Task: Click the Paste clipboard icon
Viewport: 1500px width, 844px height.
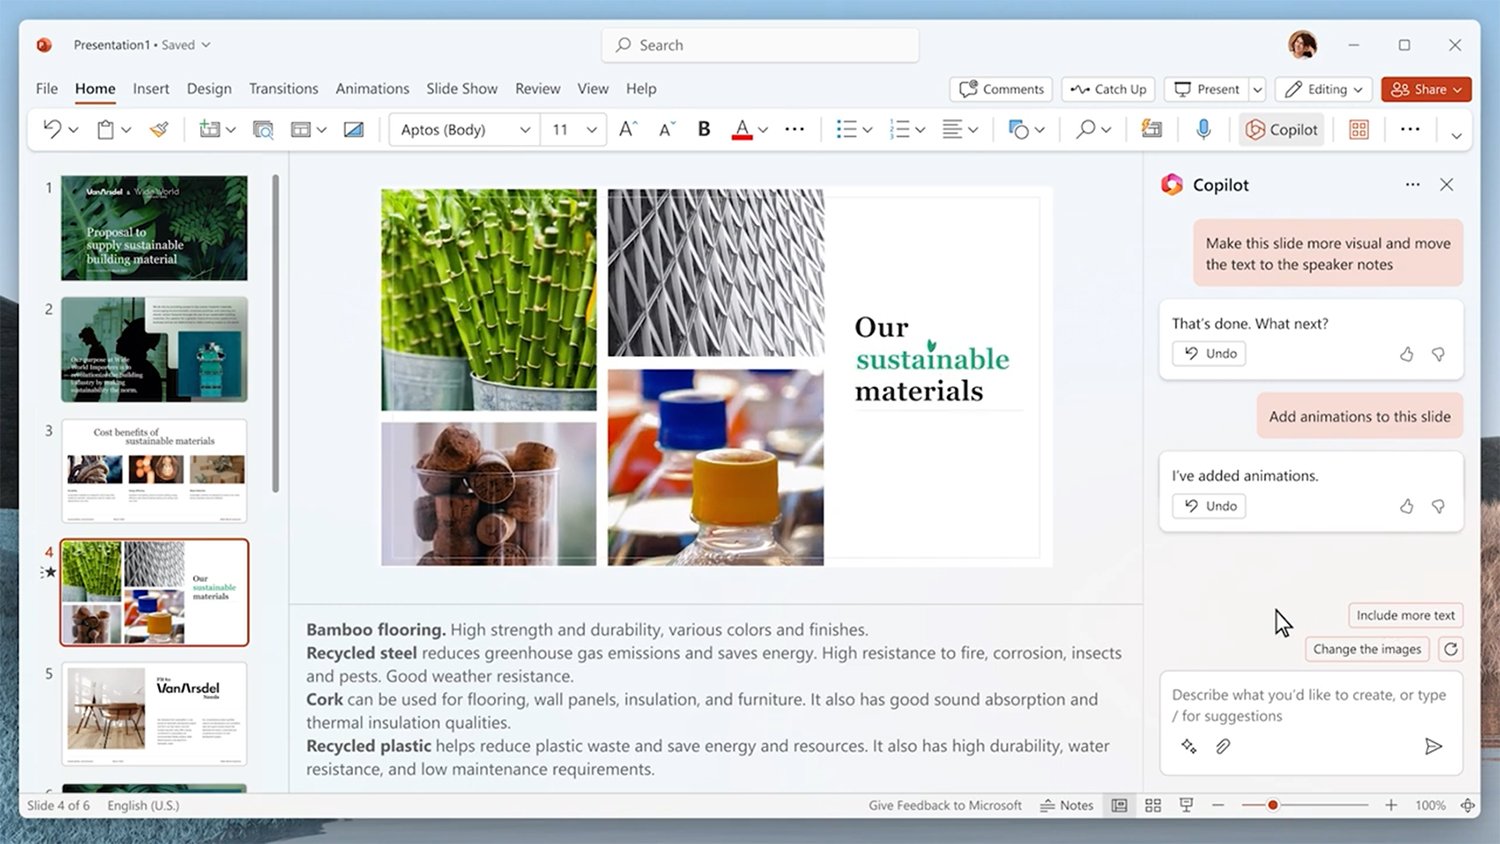Action: (105, 129)
